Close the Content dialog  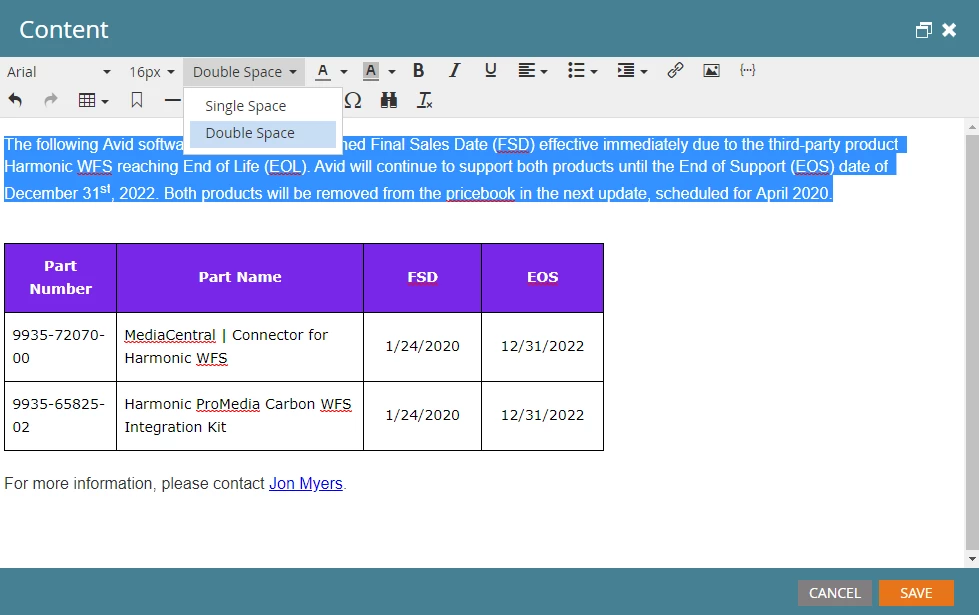[x=949, y=30]
